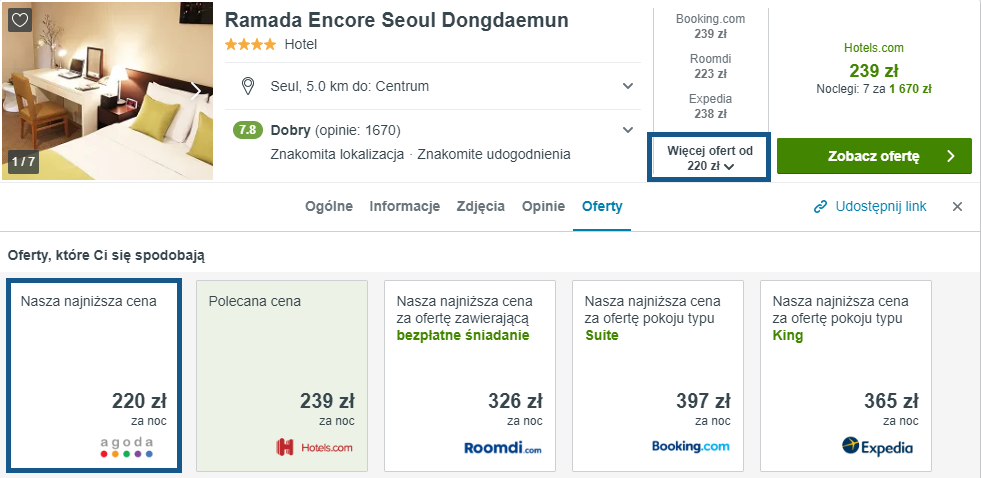This screenshot has width=981, height=478.
Task: Click the location pin icon
Action: tap(248, 86)
